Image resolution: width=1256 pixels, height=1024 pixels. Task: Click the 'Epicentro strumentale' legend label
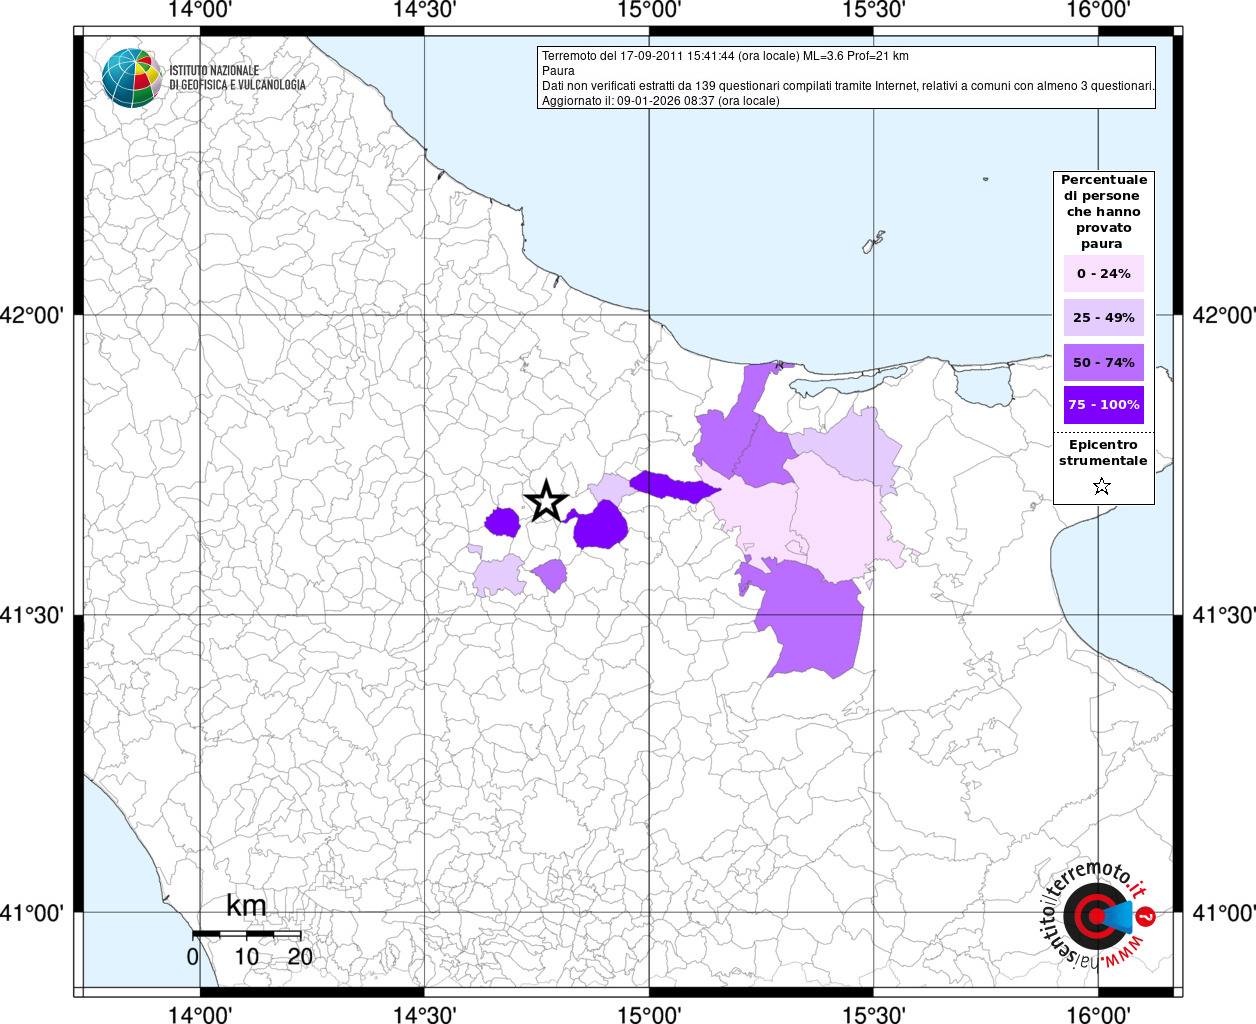pos(1103,453)
